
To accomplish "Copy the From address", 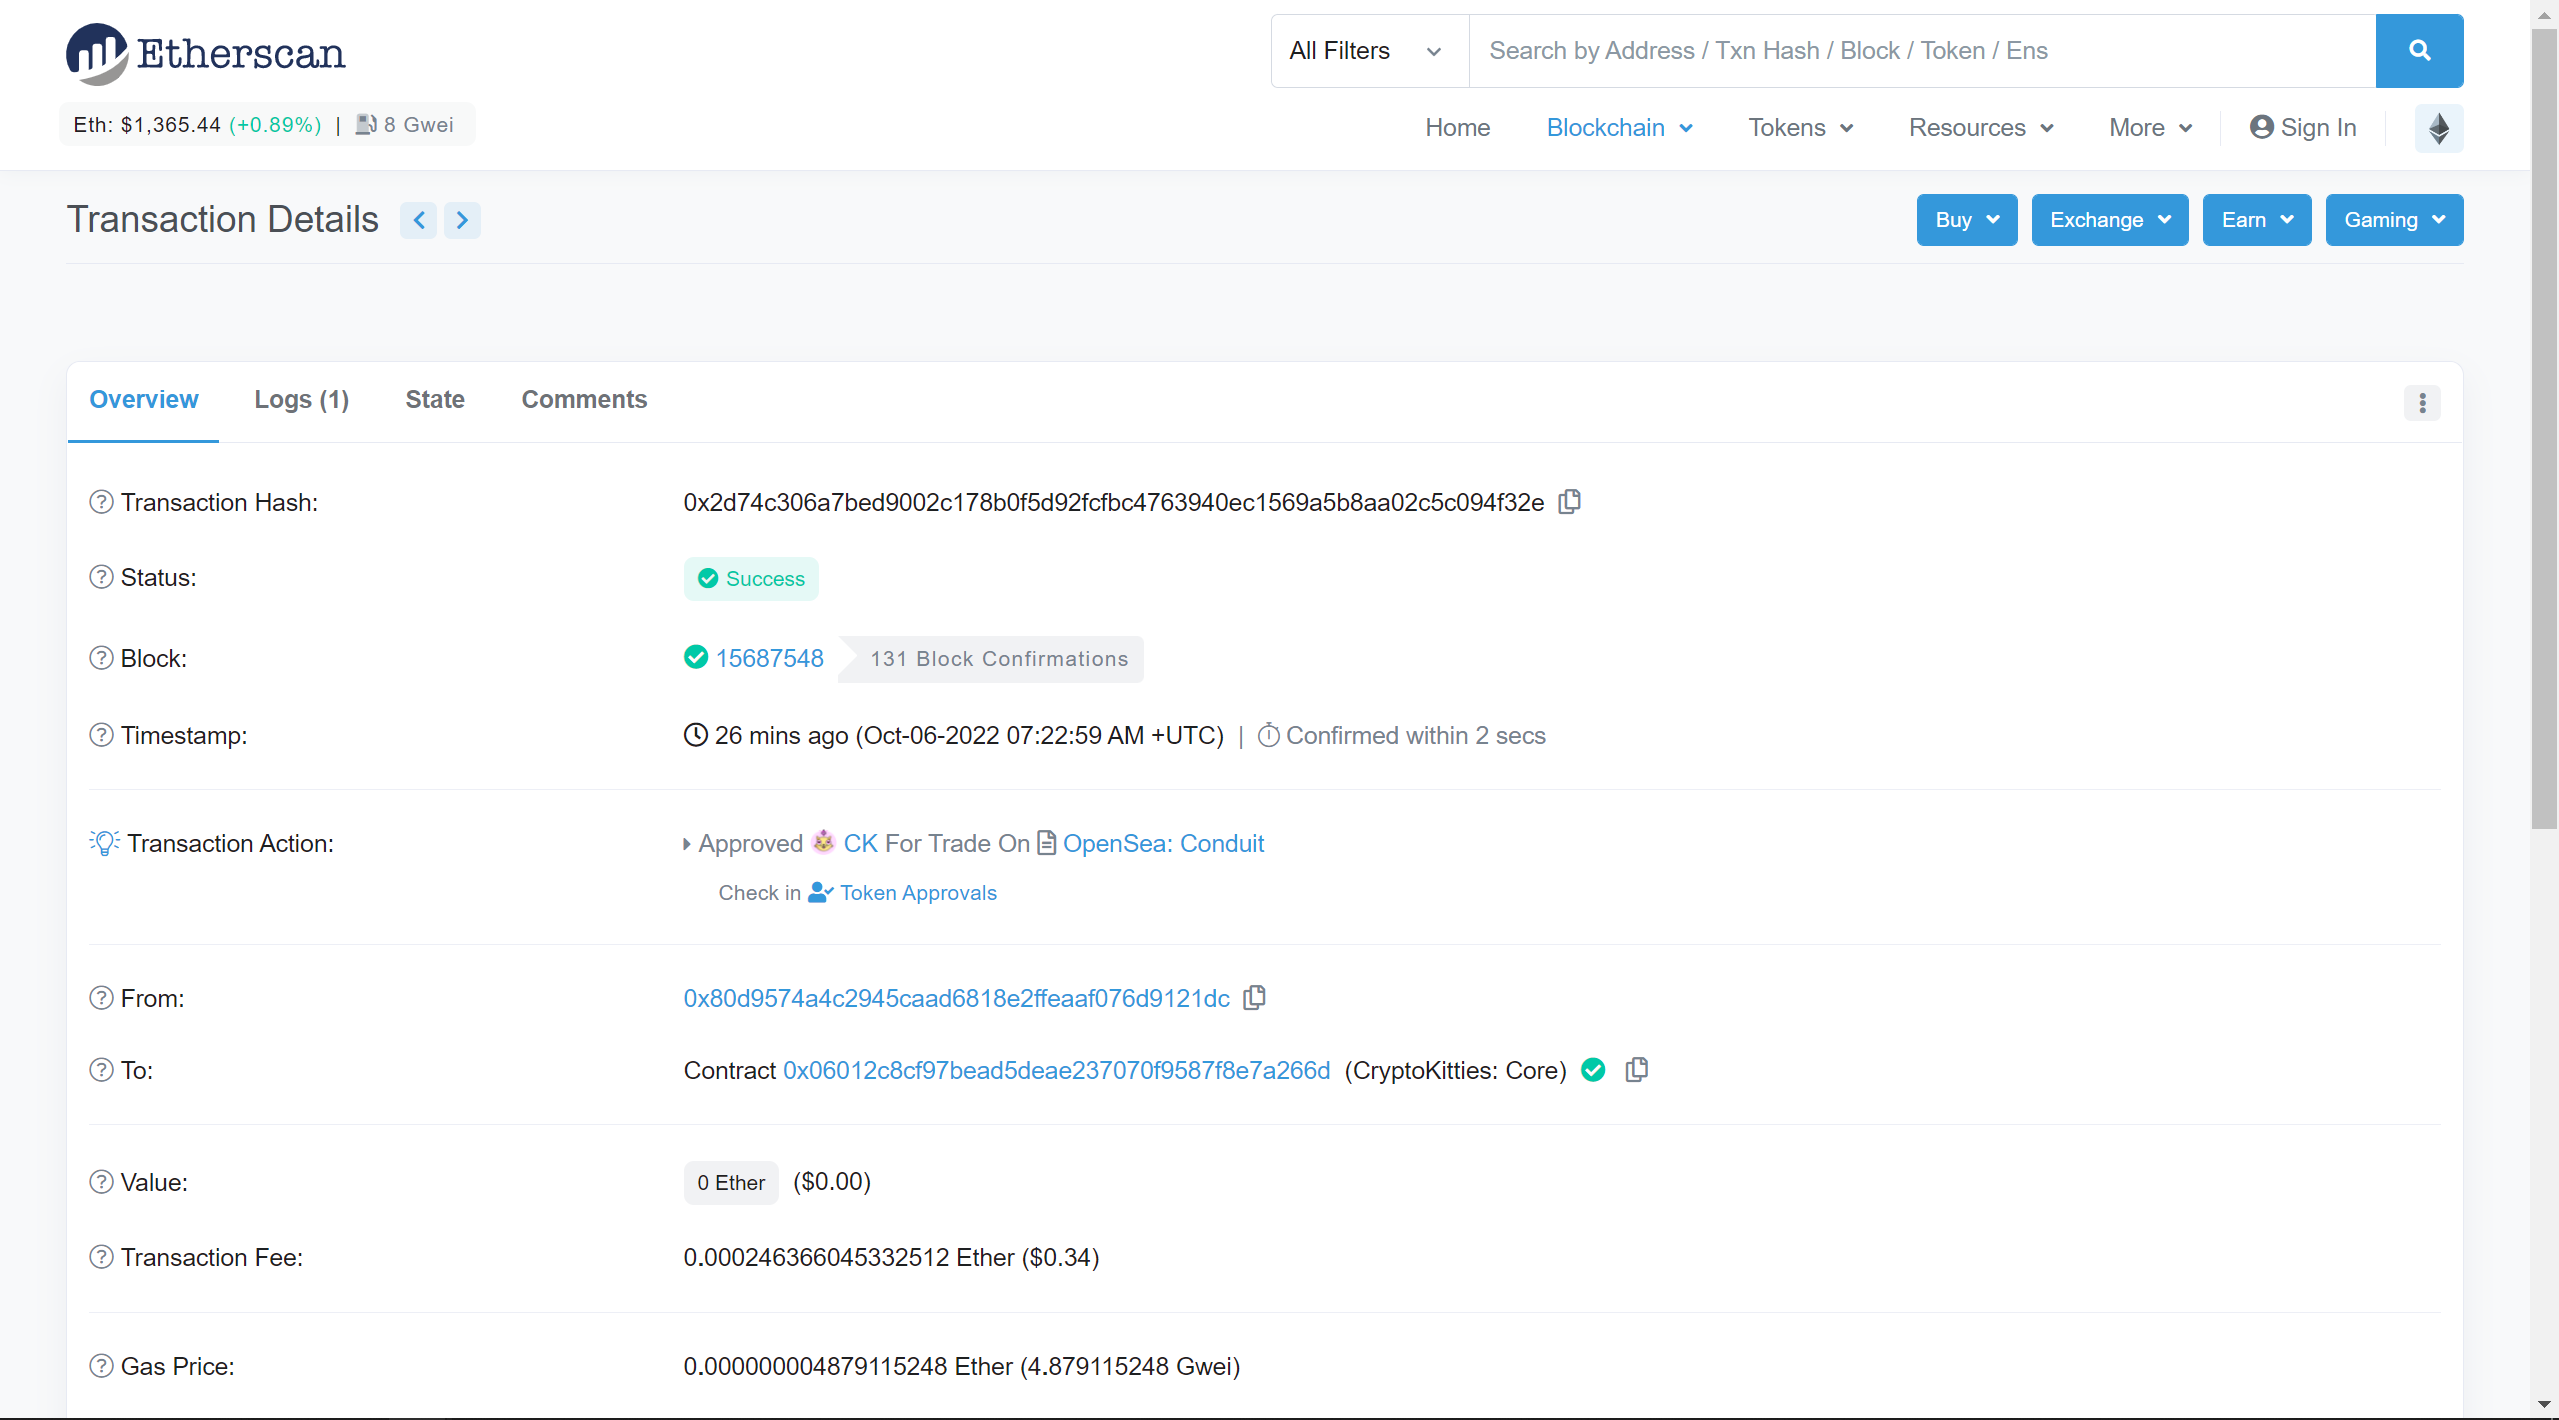I will 1254,997.
